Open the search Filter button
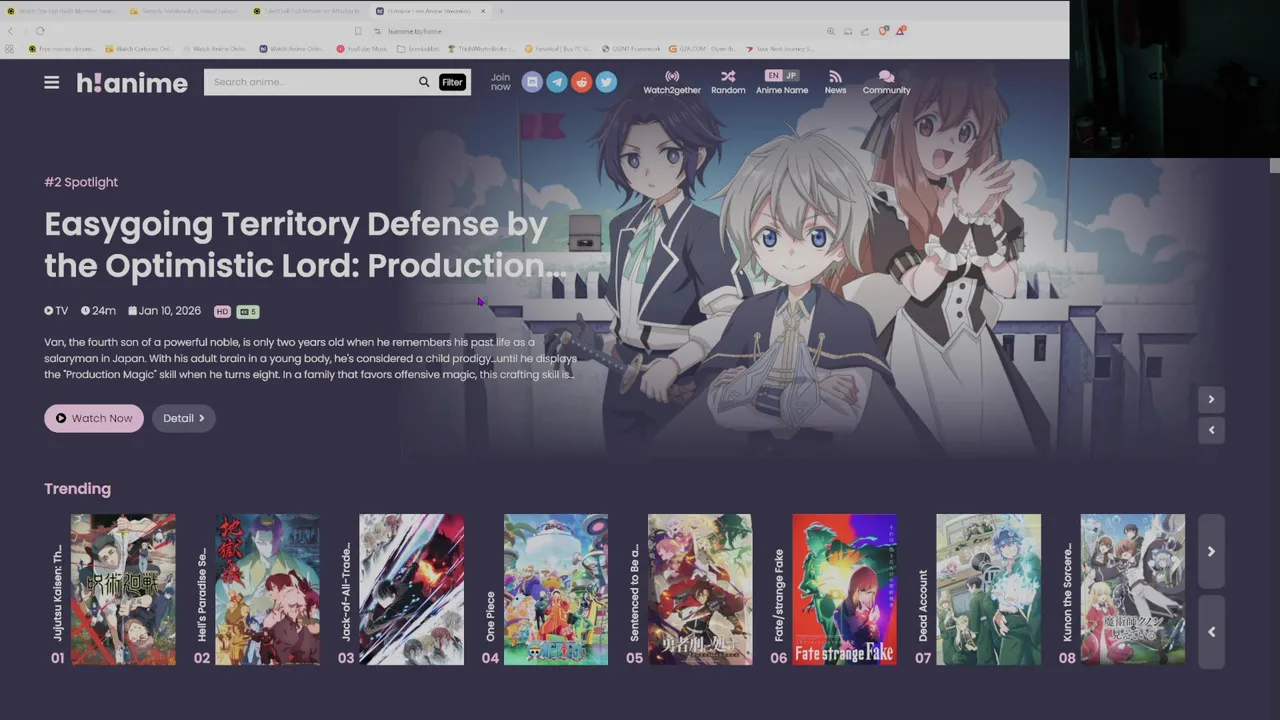Image resolution: width=1280 pixels, height=720 pixels. tap(452, 82)
